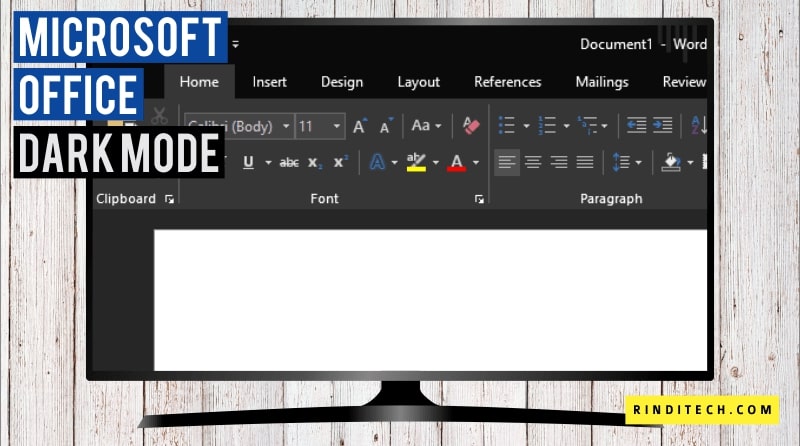Open Customize Quick Access Toolbar arrow

pyautogui.click(x=235, y=44)
